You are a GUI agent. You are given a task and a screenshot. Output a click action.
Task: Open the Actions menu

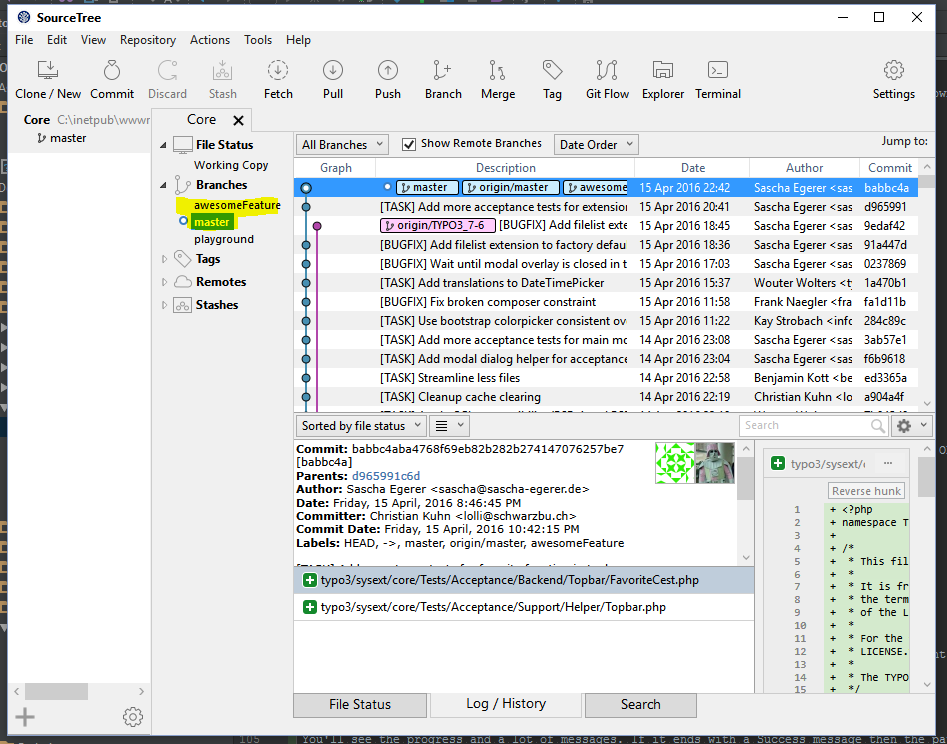point(210,40)
